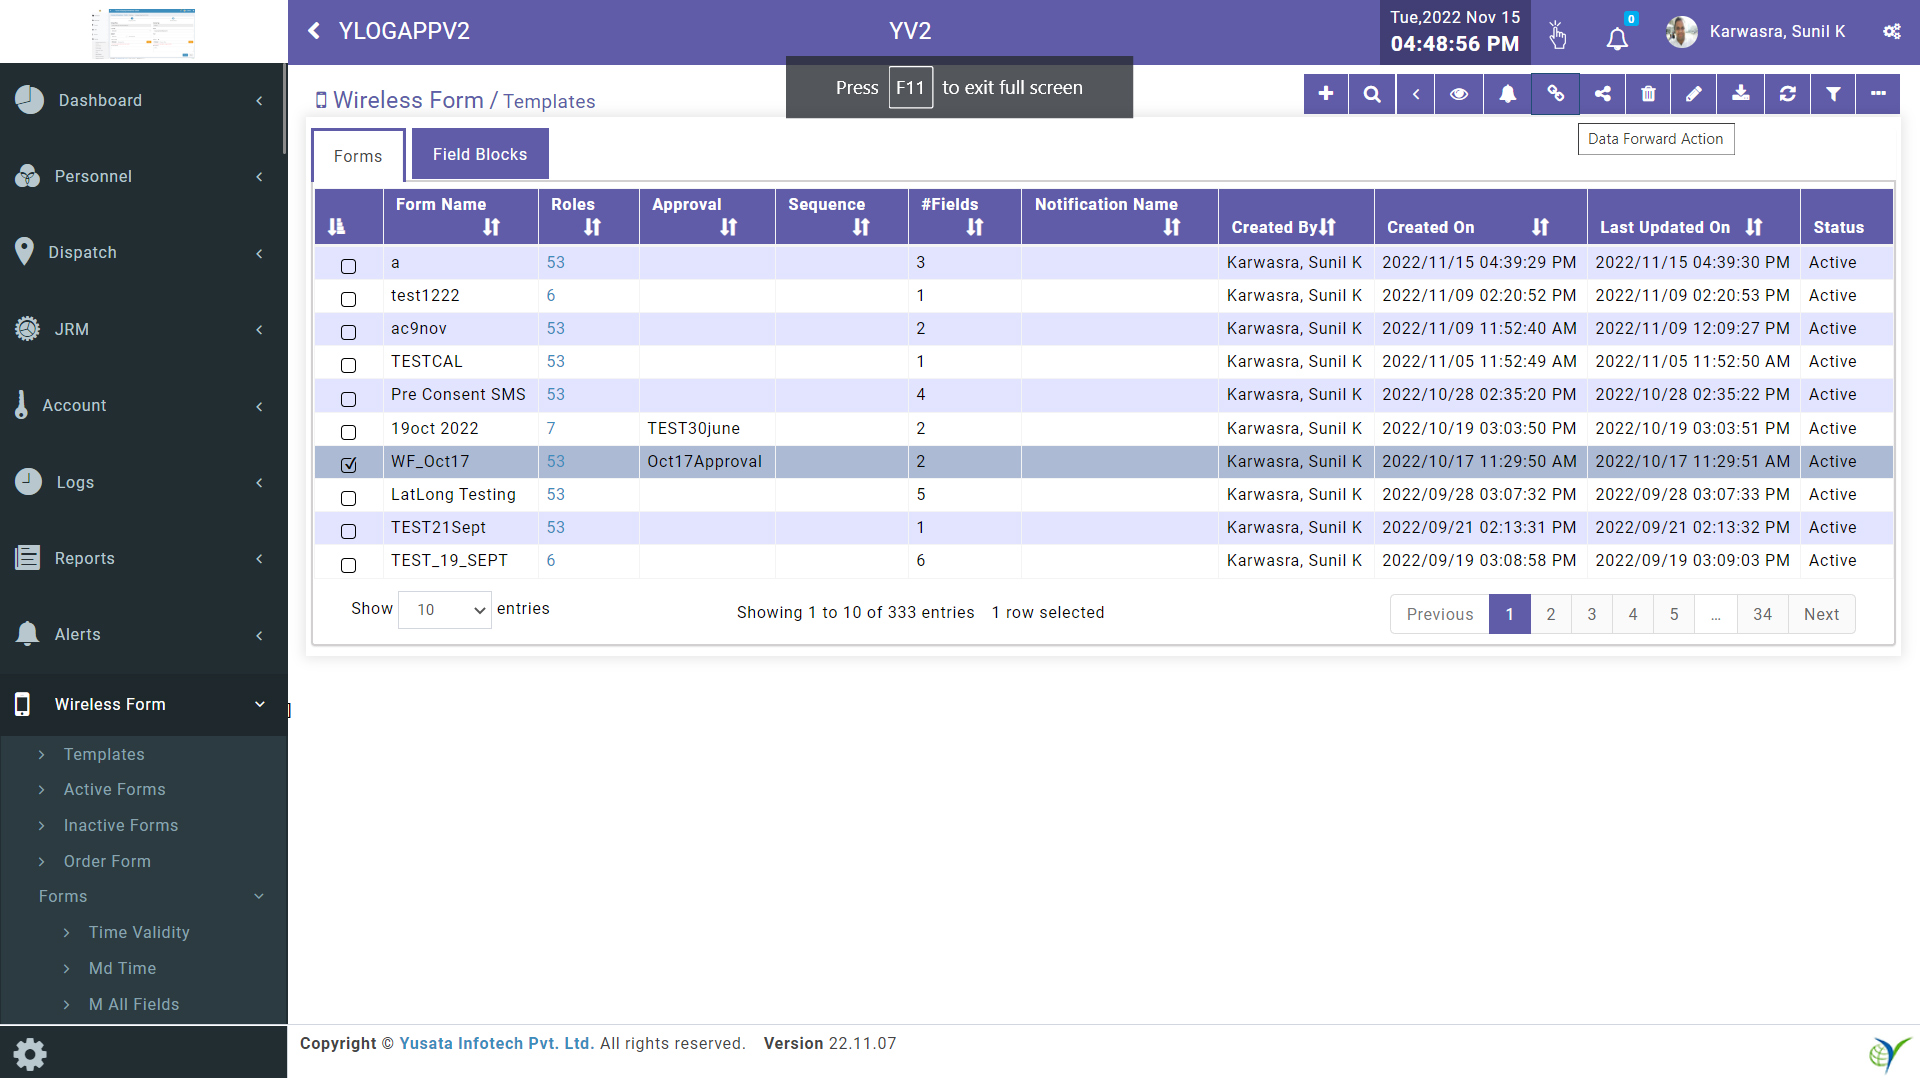This screenshot has height=1080, width=1920.
Task: Click the Previous pagination button
Action: pos(1440,614)
